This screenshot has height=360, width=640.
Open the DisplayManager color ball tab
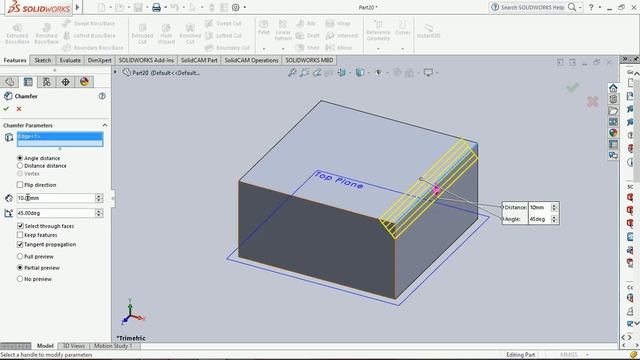coord(84,82)
